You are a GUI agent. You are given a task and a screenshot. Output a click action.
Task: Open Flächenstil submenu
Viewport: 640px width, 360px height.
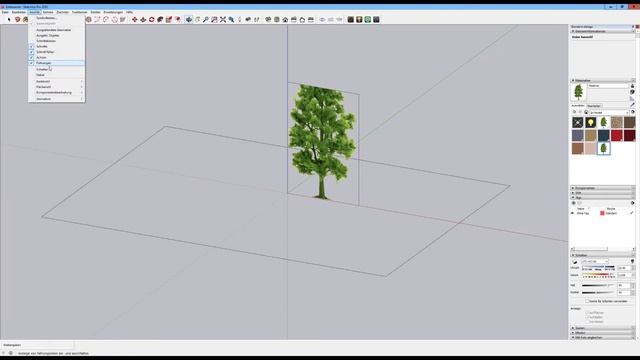coord(56,87)
